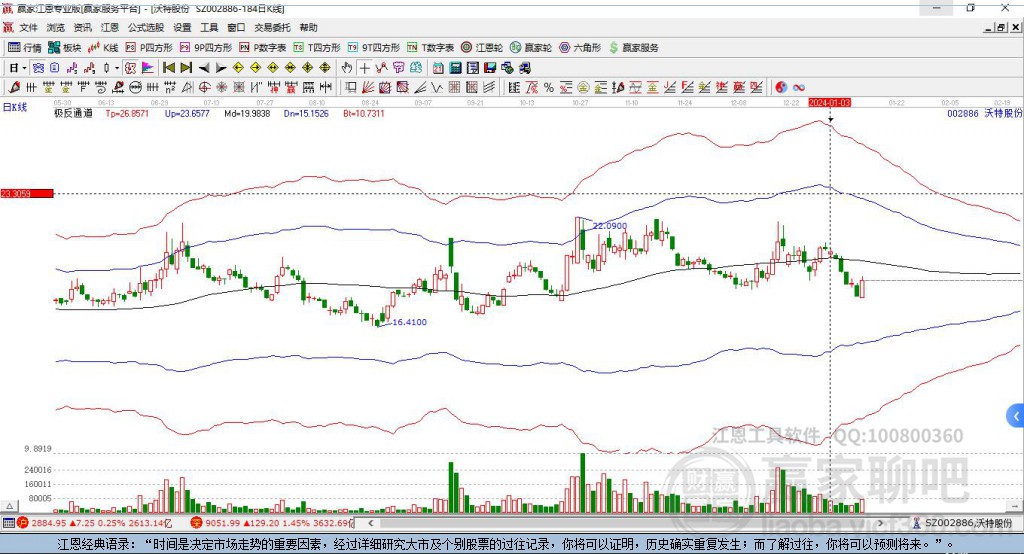Image resolution: width=1024 pixels, height=554 pixels.
Task: Open the 工具 menu
Action: point(209,27)
